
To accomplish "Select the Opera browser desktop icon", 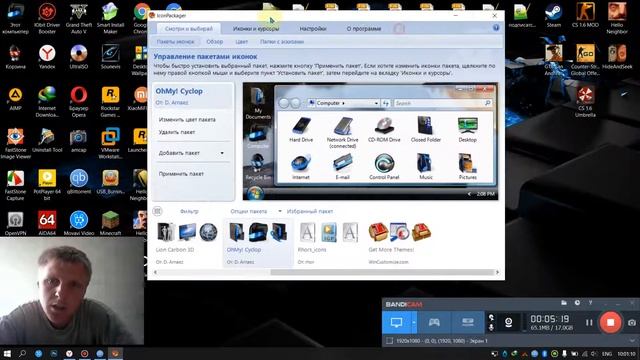I will [79, 102].
